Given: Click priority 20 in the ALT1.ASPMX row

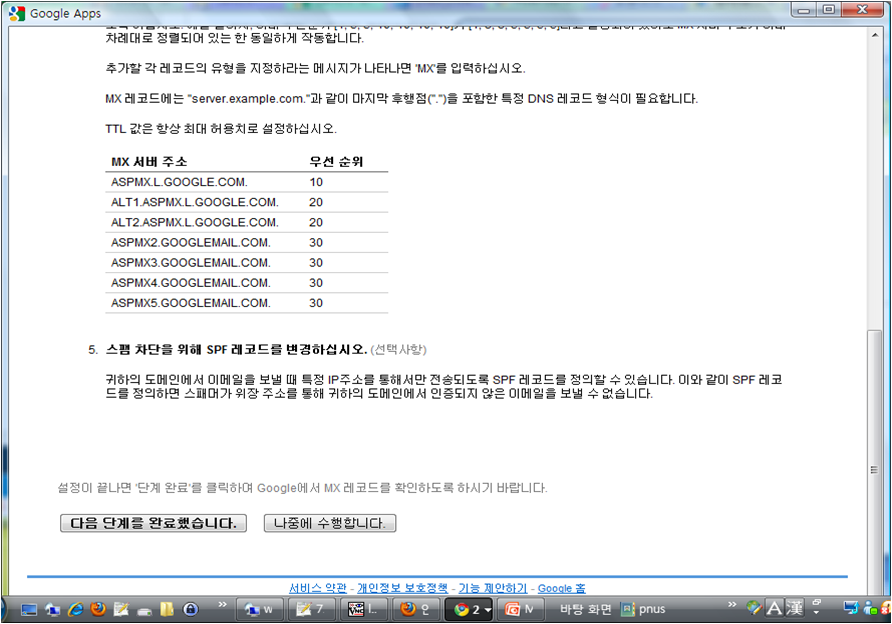Looking at the screenshot, I should pyautogui.click(x=316, y=202).
